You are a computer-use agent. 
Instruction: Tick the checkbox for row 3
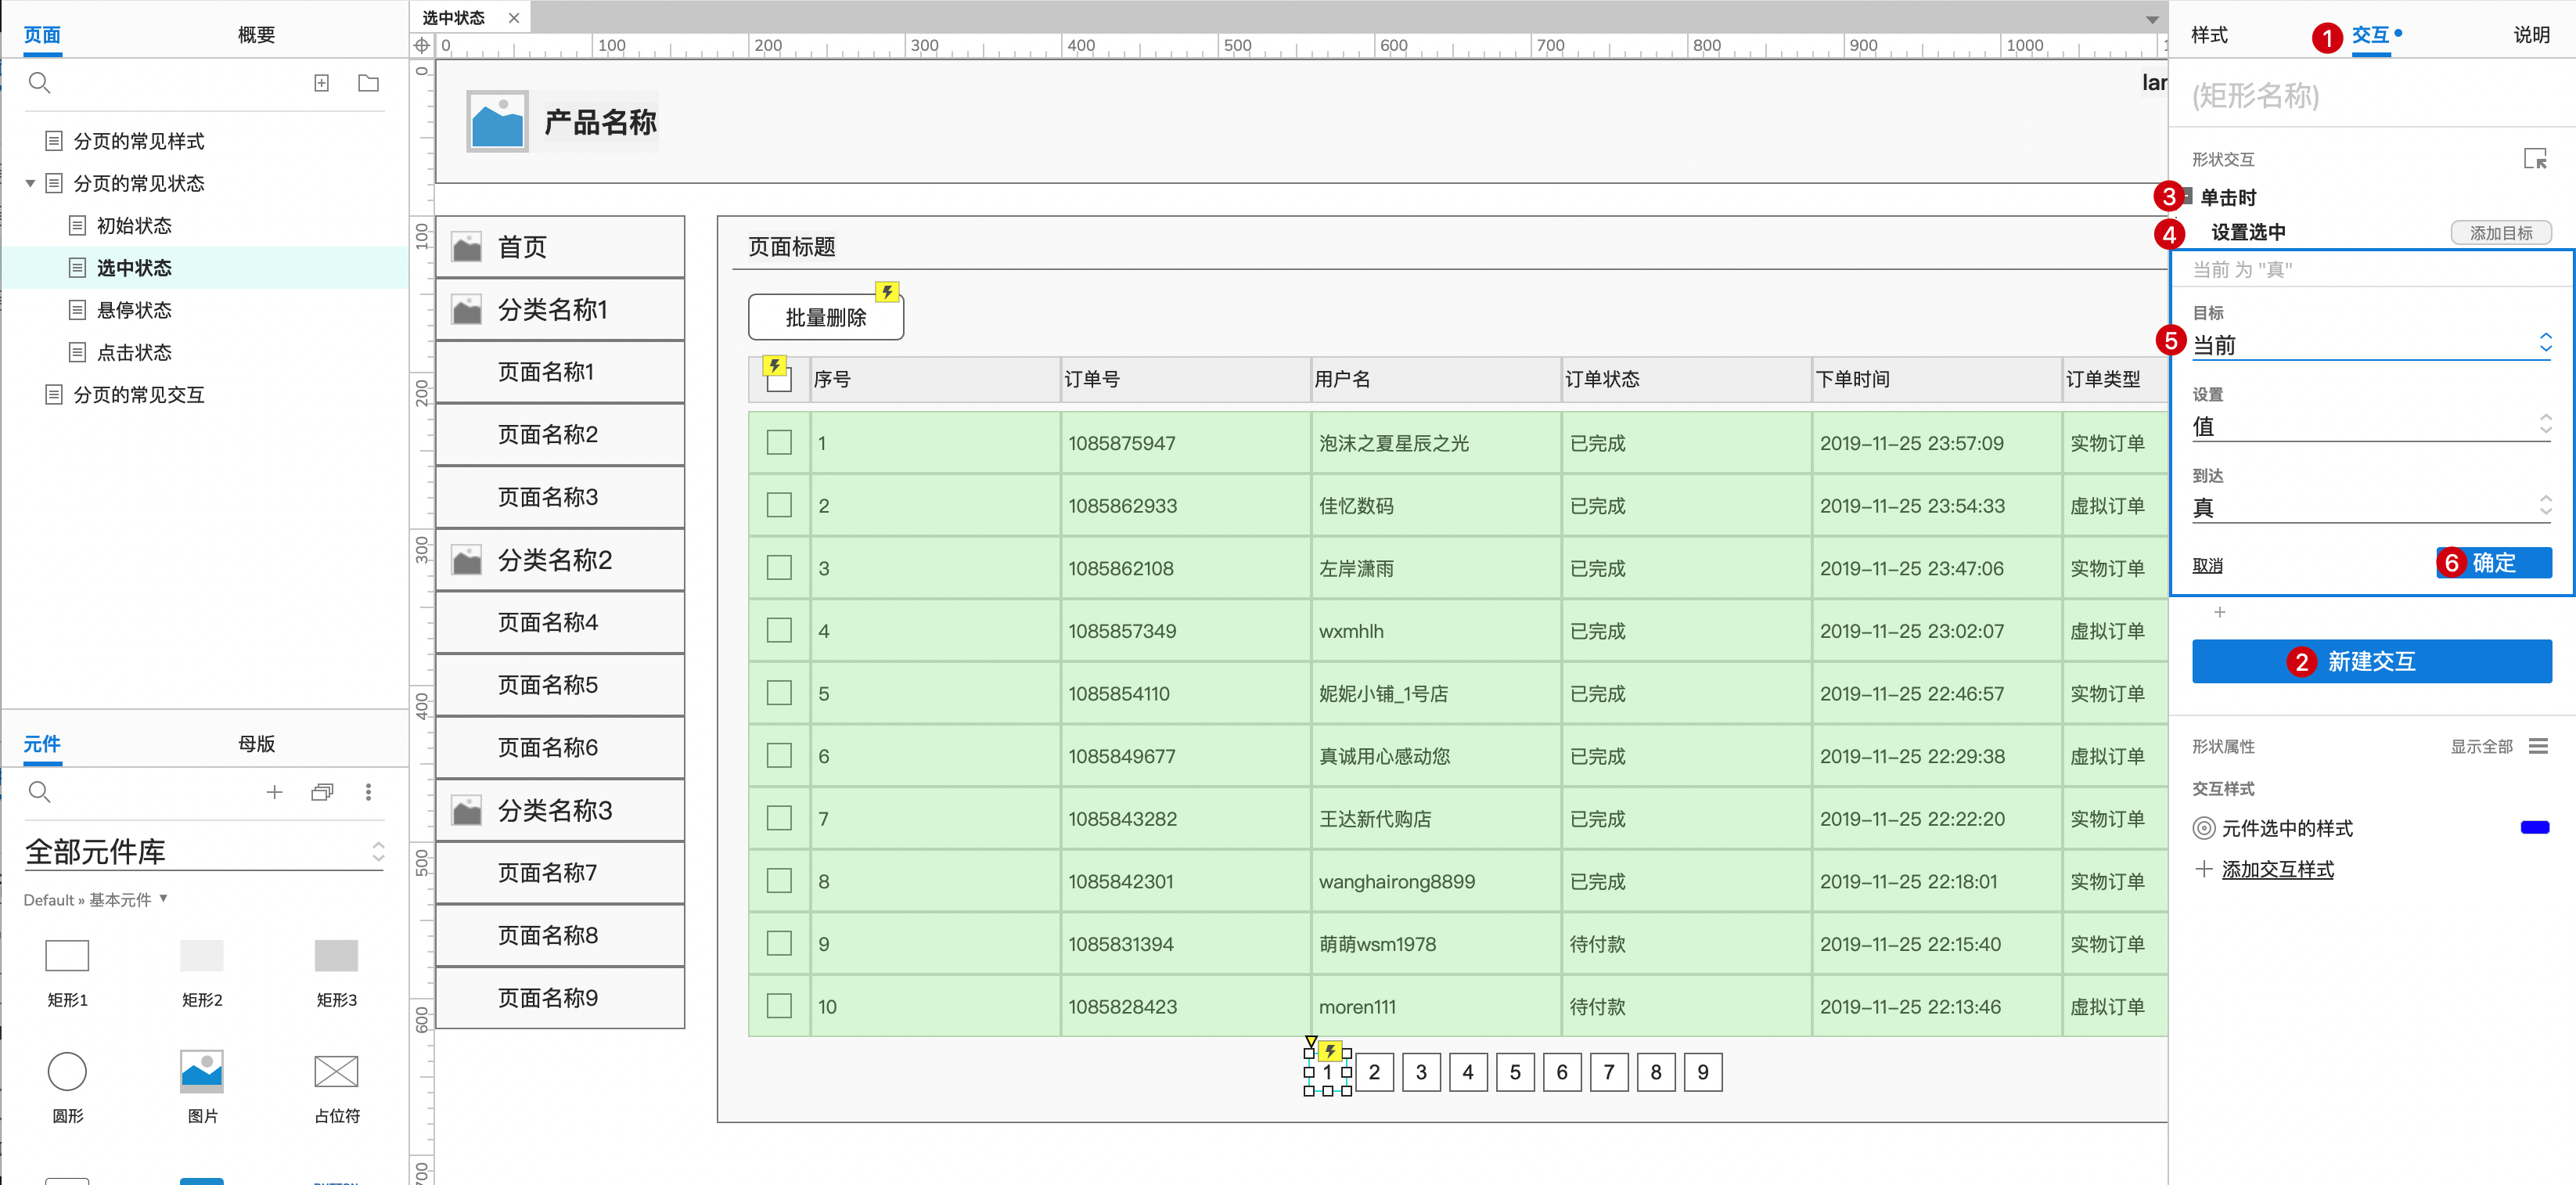click(779, 568)
